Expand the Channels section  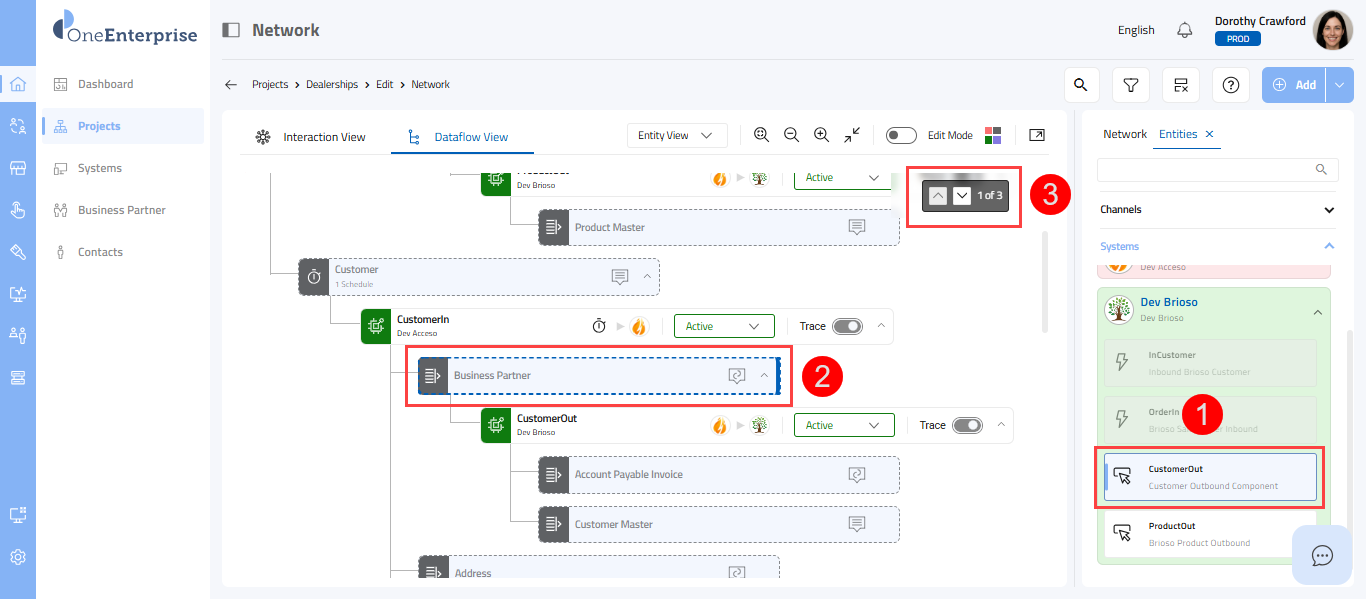pyautogui.click(x=1328, y=210)
